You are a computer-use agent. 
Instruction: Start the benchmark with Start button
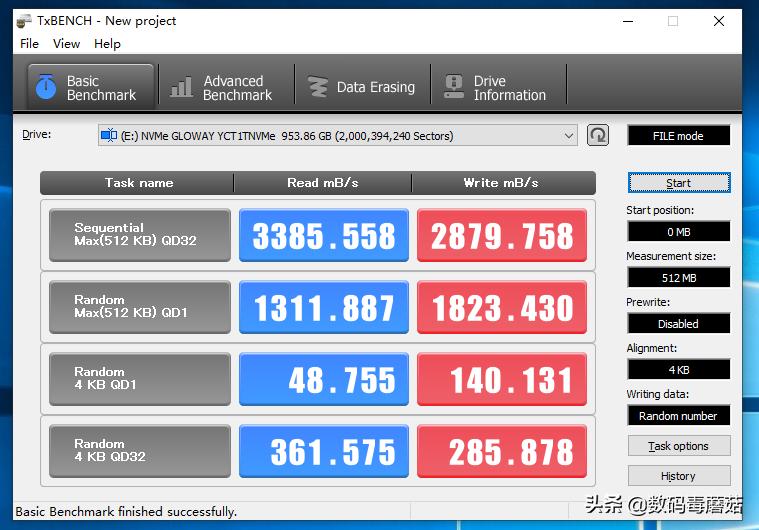pyautogui.click(x=678, y=183)
